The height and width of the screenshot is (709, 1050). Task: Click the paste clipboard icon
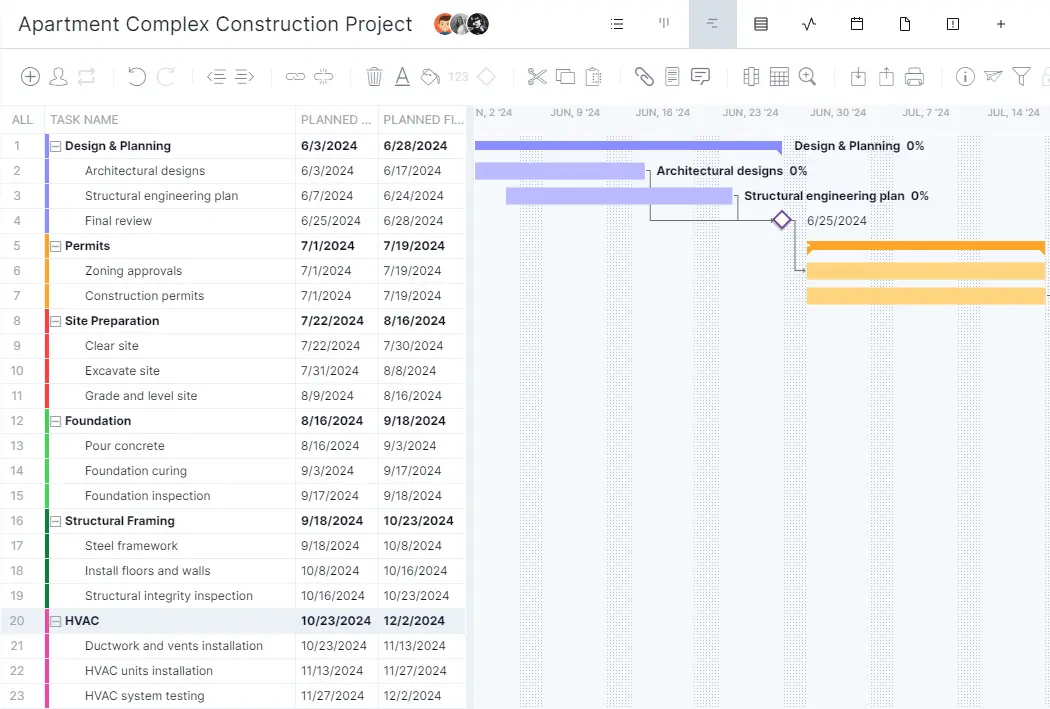[x=594, y=77]
